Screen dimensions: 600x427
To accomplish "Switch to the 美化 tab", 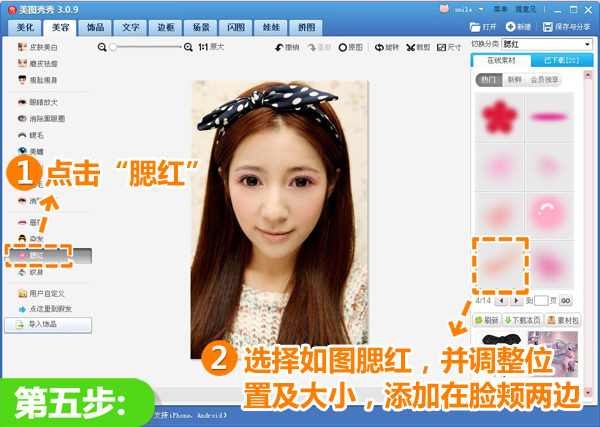I will (25, 28).
